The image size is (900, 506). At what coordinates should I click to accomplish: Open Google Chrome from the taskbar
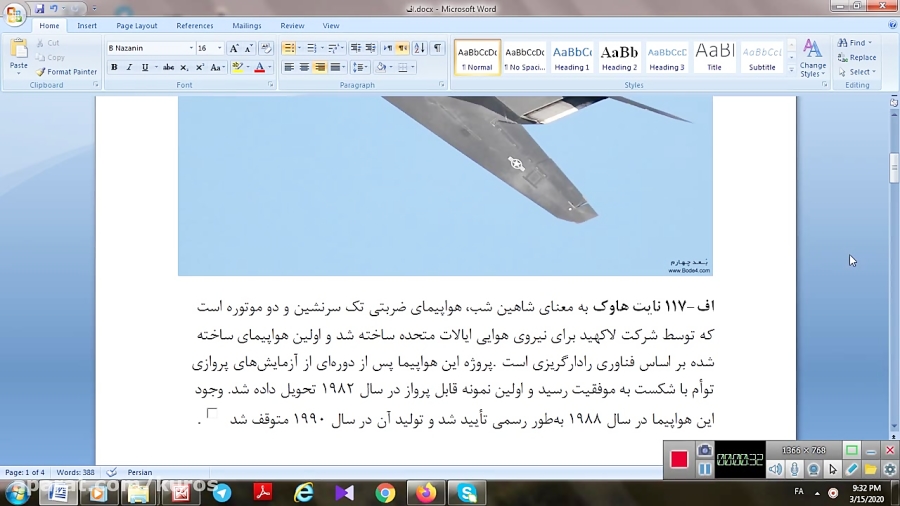click(x=385, y=492)
